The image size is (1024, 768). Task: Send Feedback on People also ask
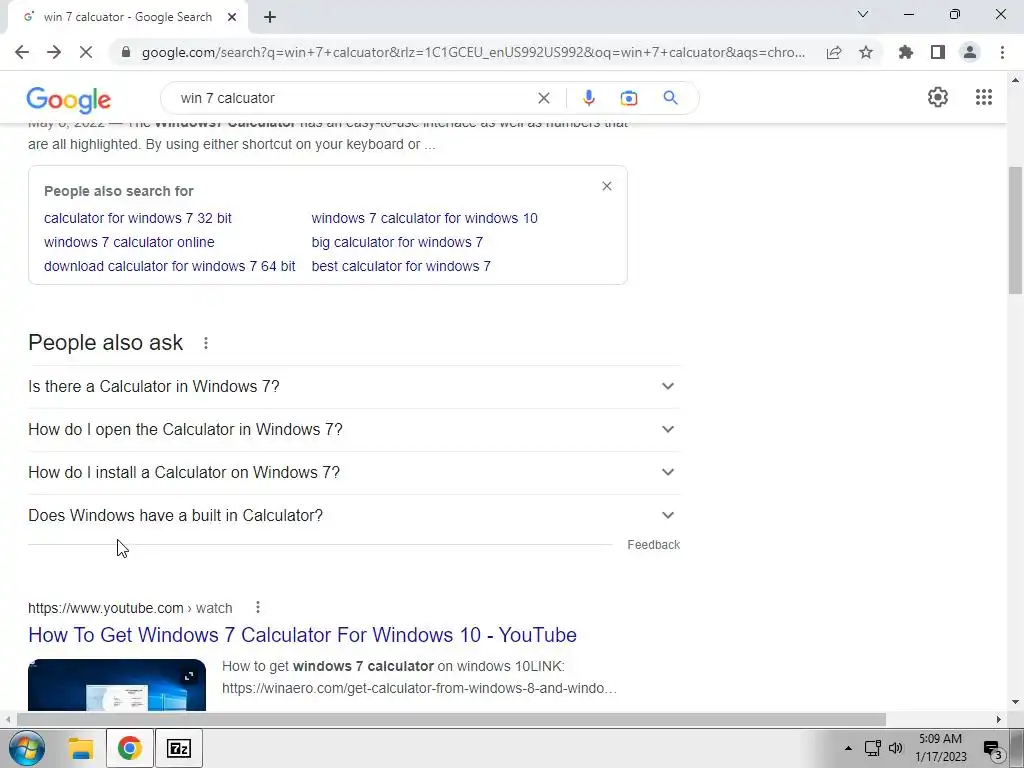[x=654, y=545]
